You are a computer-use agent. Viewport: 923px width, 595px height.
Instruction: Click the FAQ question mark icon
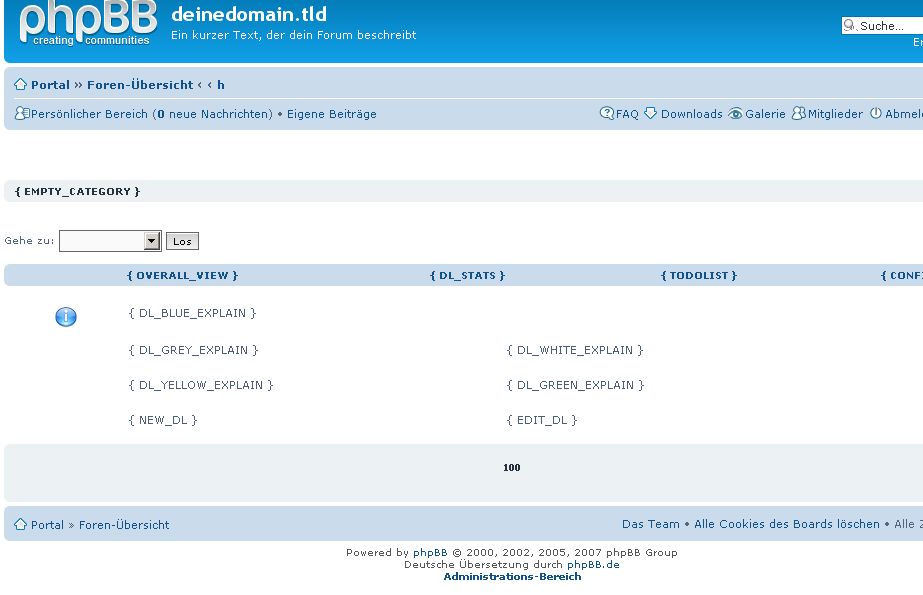[606, 114]
